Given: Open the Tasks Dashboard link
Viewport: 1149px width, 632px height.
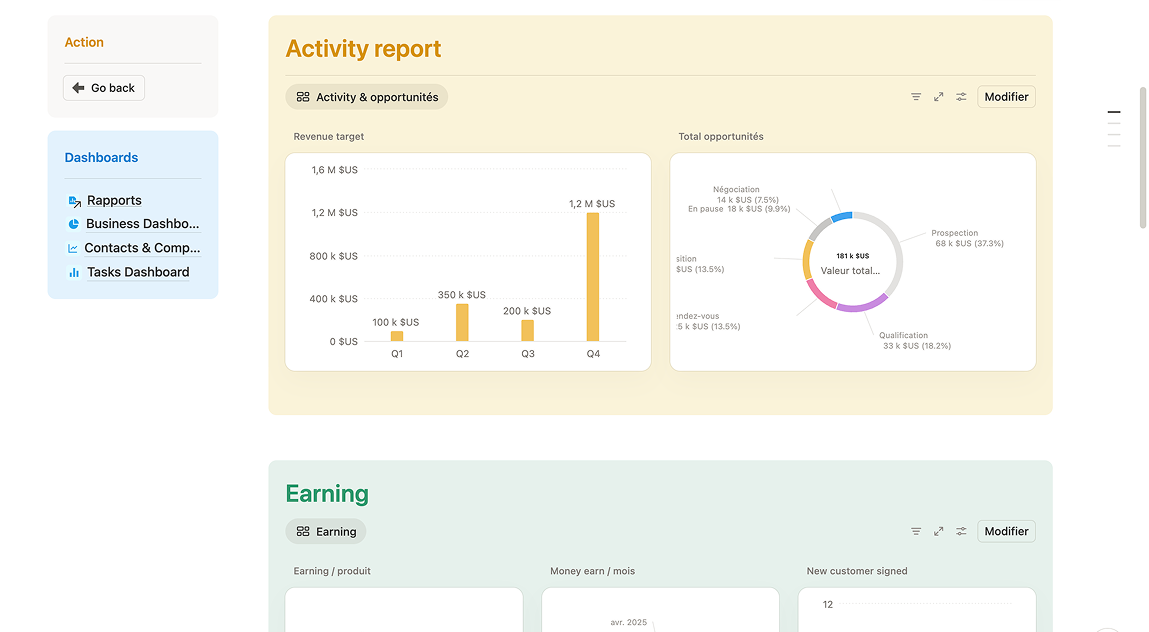Looking at the screenshot, I should 138,272.
